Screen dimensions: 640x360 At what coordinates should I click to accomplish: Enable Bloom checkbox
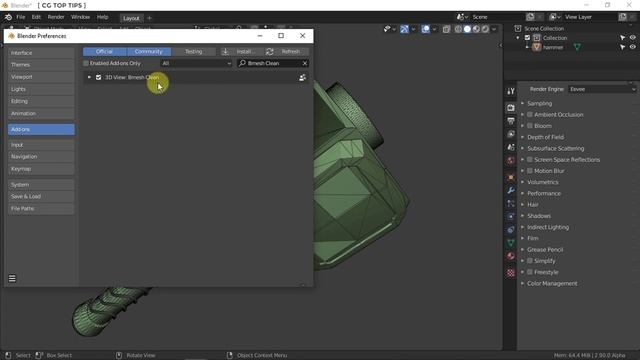(530, 126)
